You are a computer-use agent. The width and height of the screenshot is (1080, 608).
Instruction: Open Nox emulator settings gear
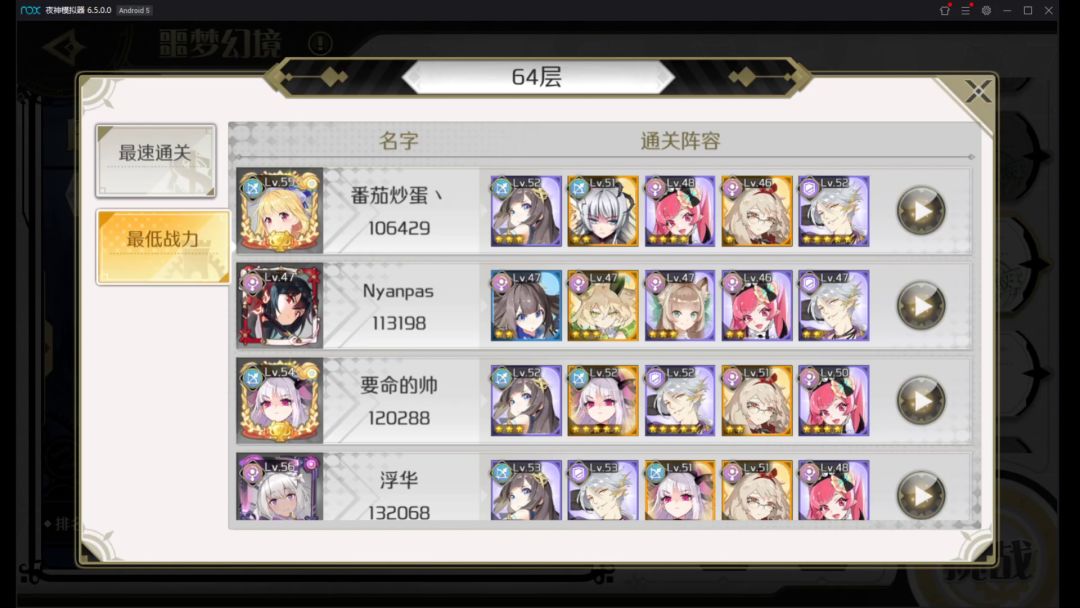tap(986, 10)
